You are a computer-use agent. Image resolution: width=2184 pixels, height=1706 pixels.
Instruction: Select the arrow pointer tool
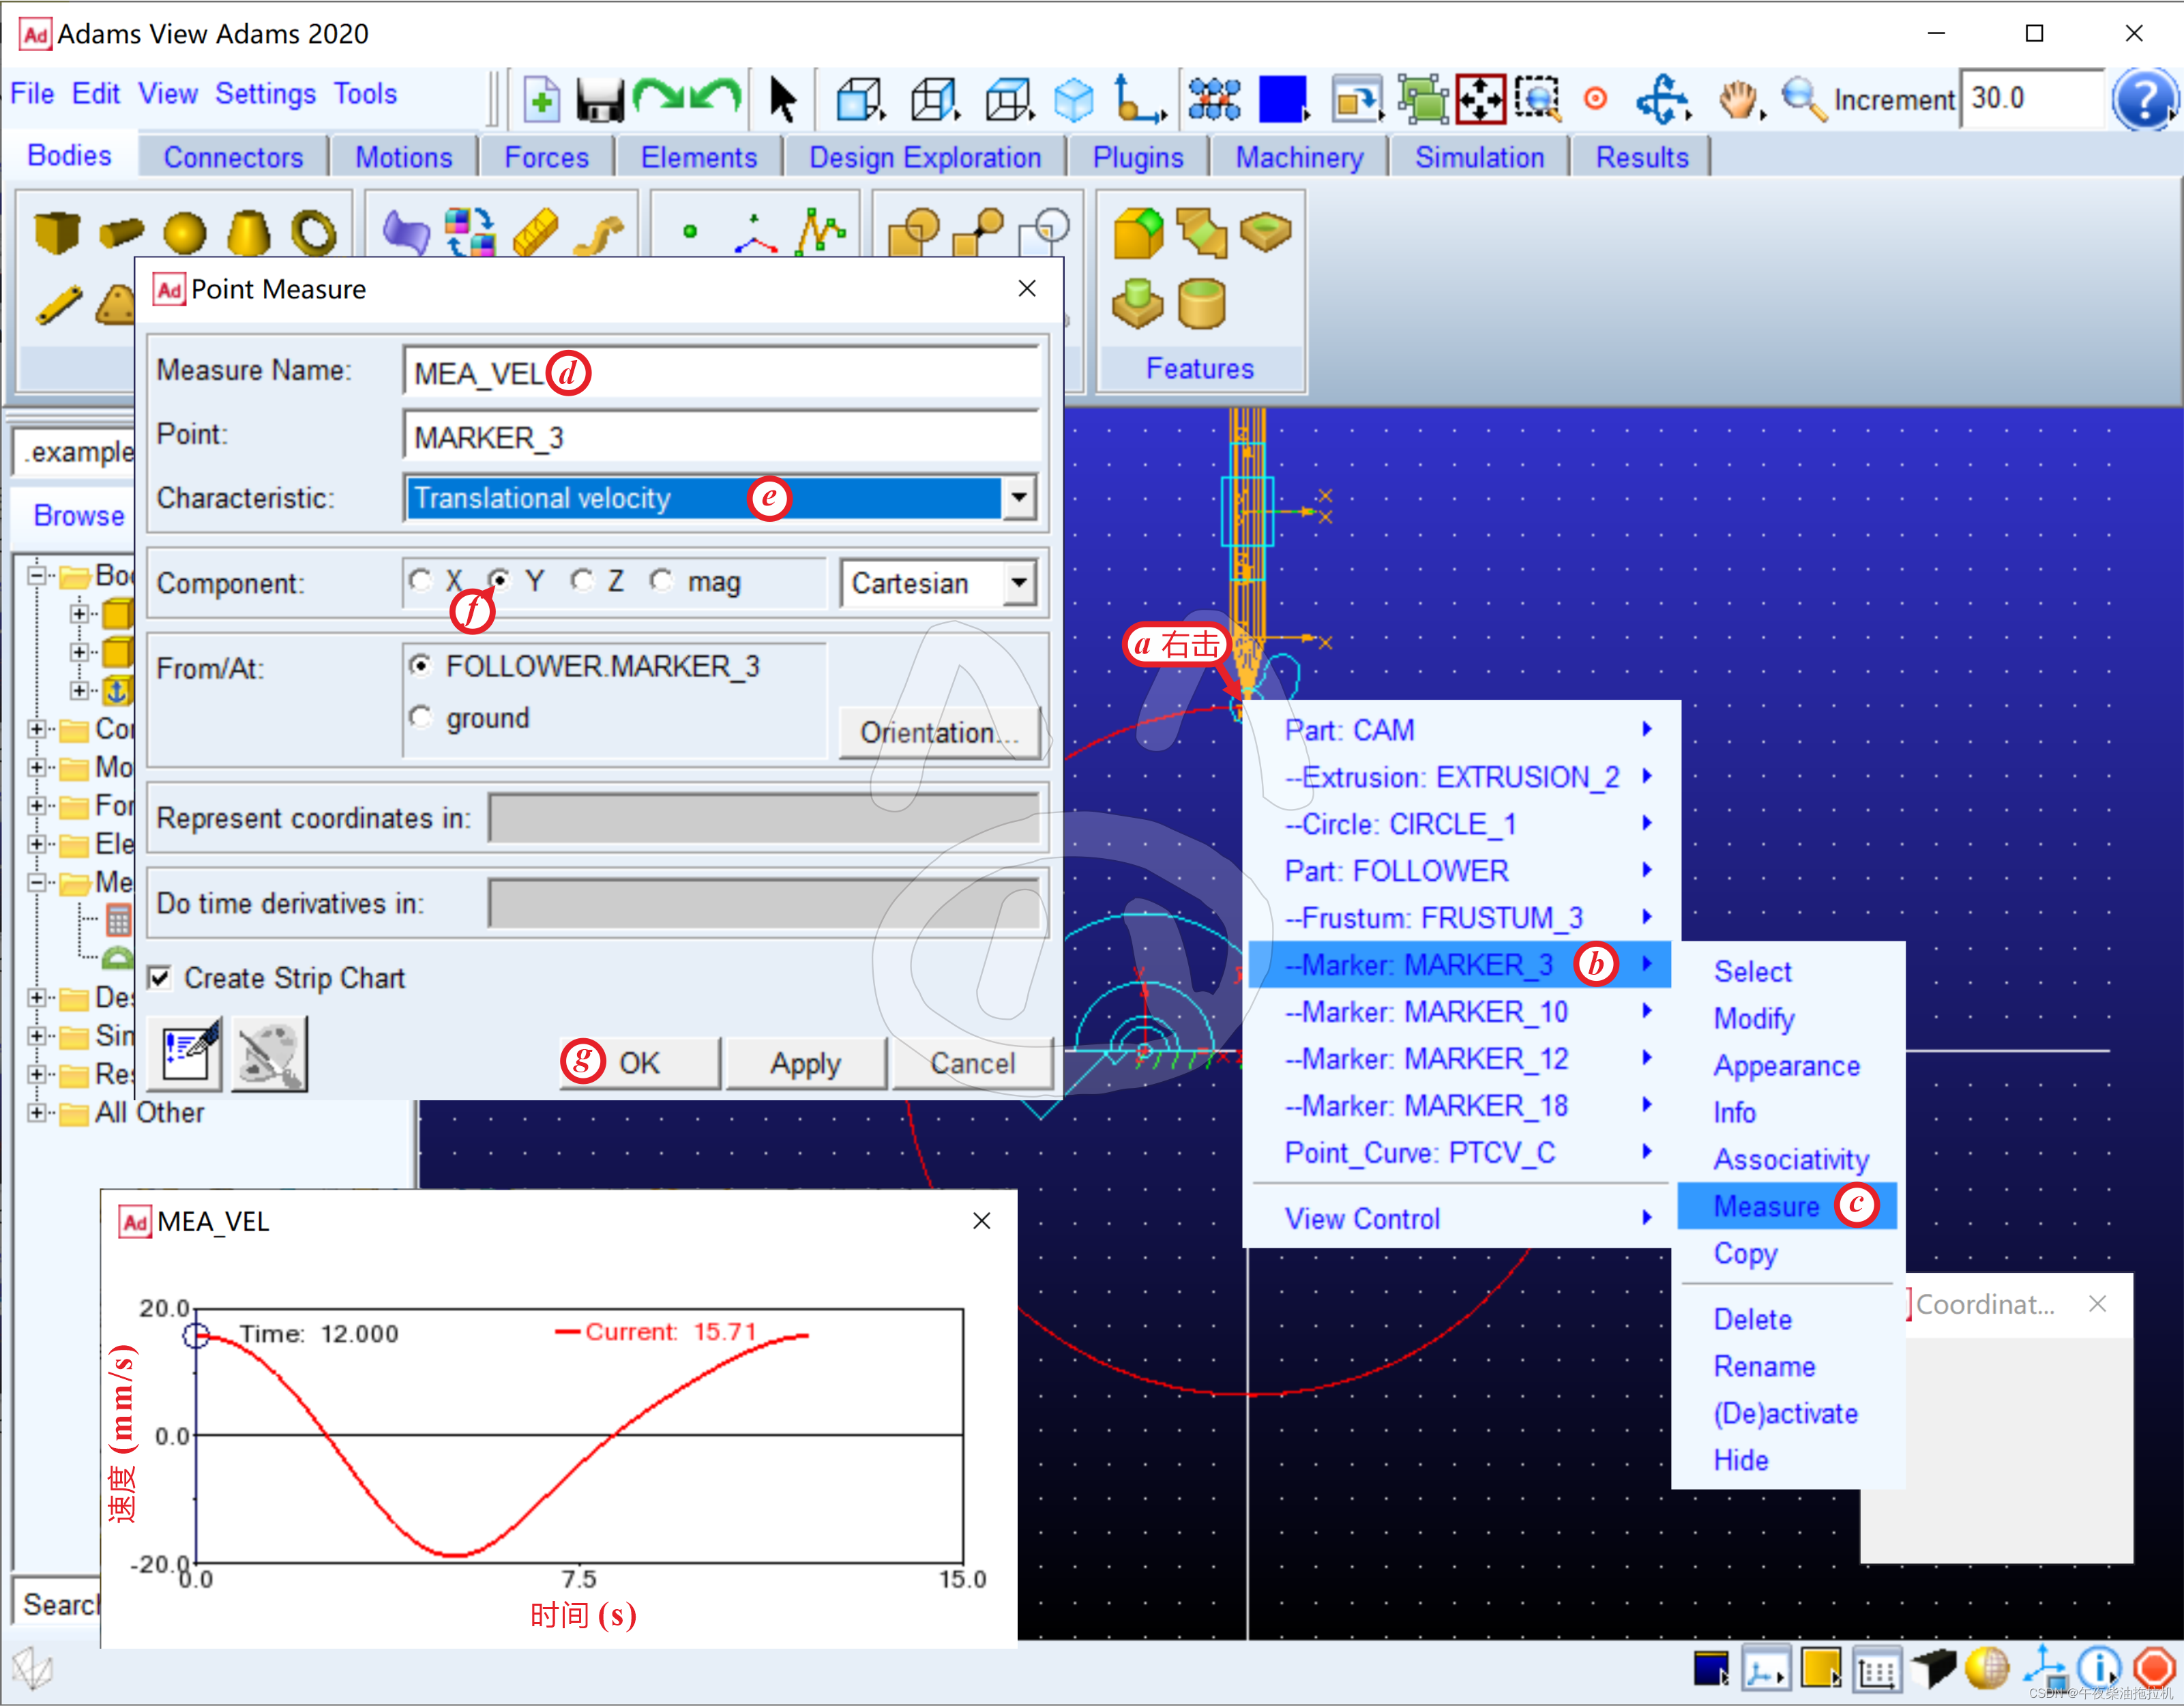783,100
